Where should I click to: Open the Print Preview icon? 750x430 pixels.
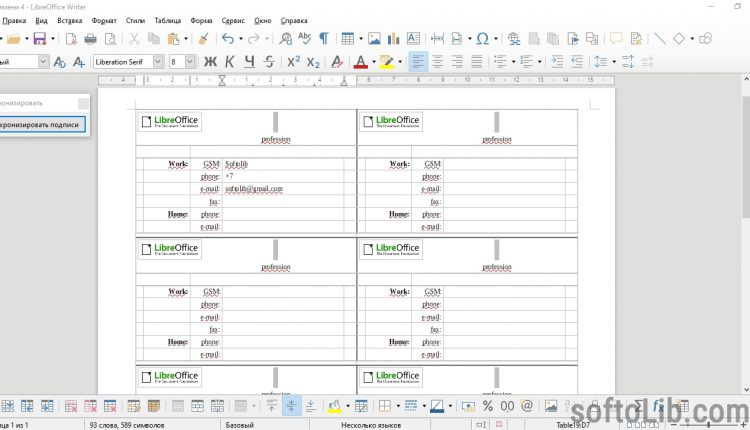[x=110, y=39]
